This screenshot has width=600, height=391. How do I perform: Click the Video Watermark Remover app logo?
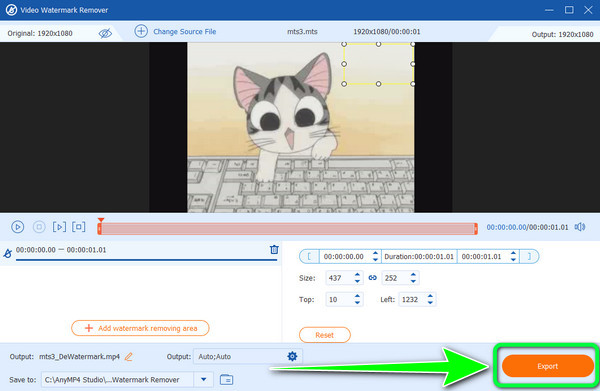pyautogui.click(x=11, y=10)
